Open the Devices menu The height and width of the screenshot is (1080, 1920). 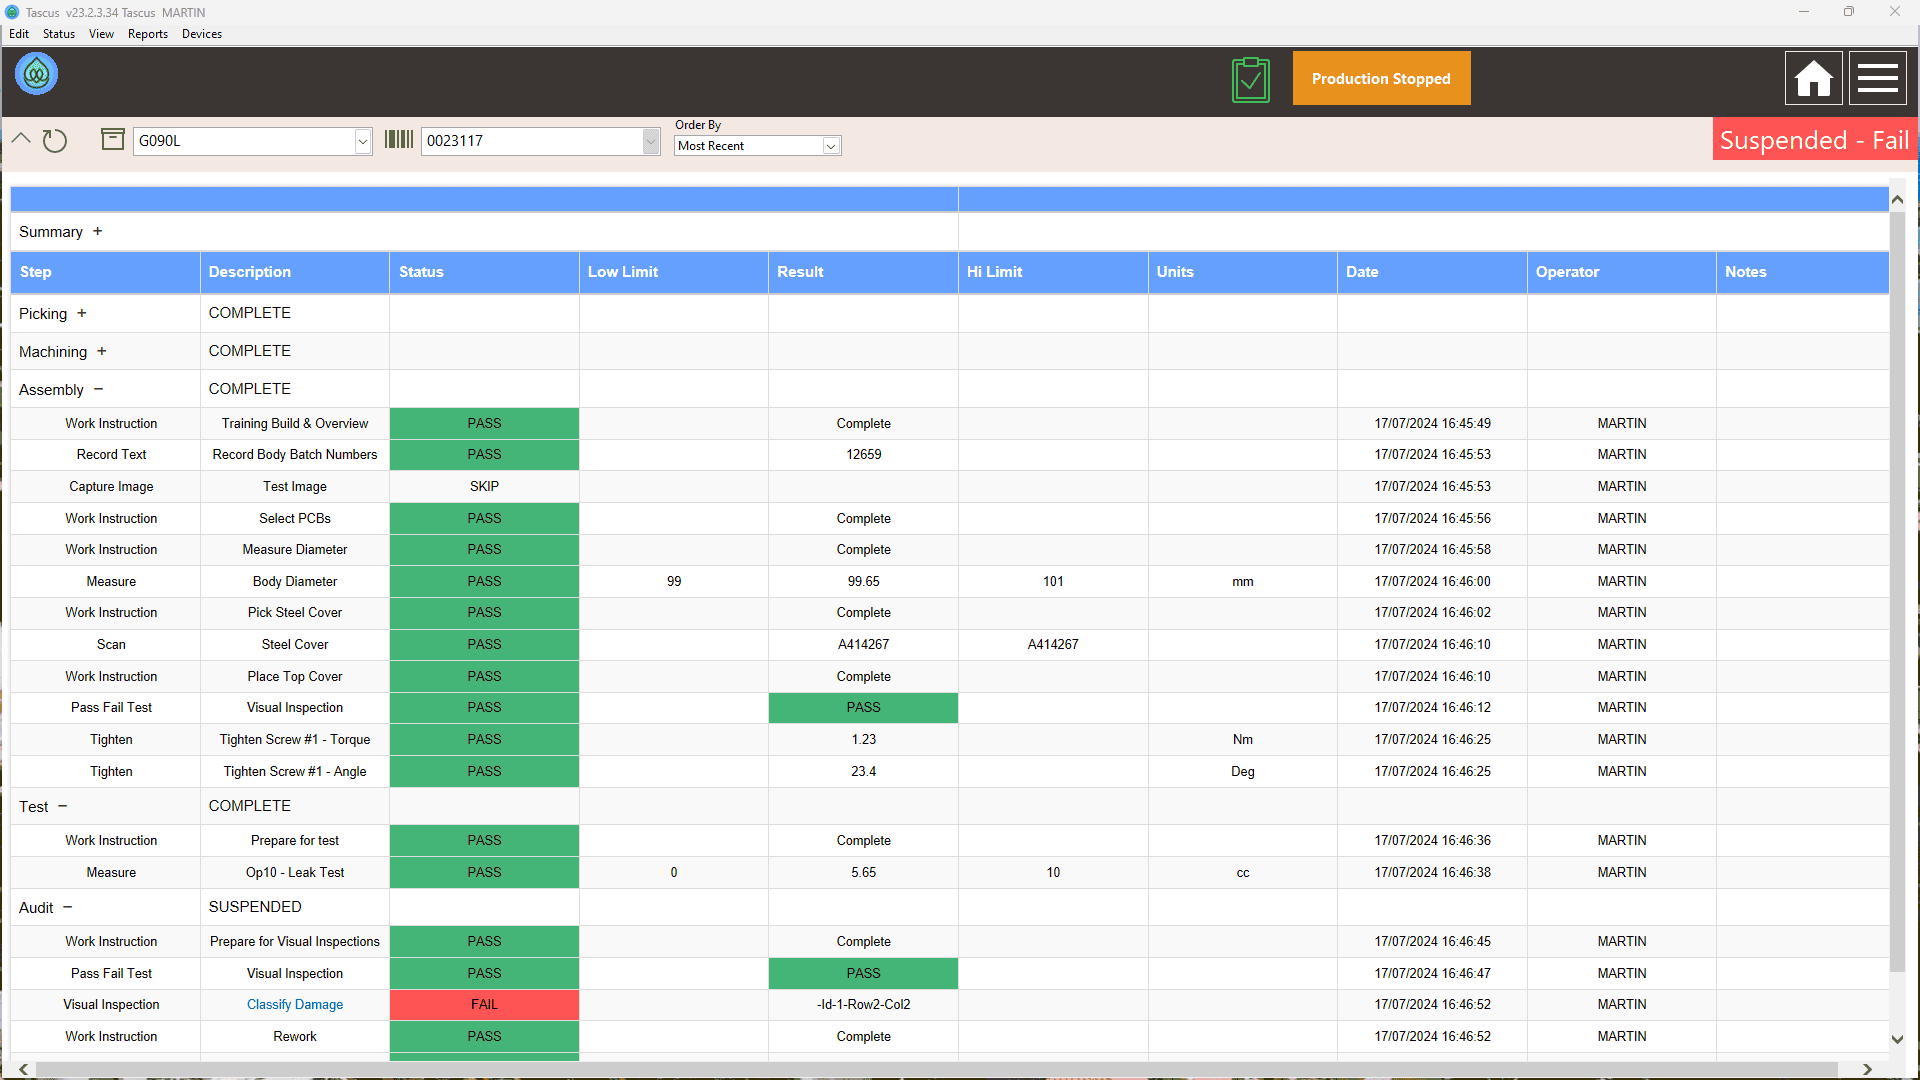pos(202,34)
